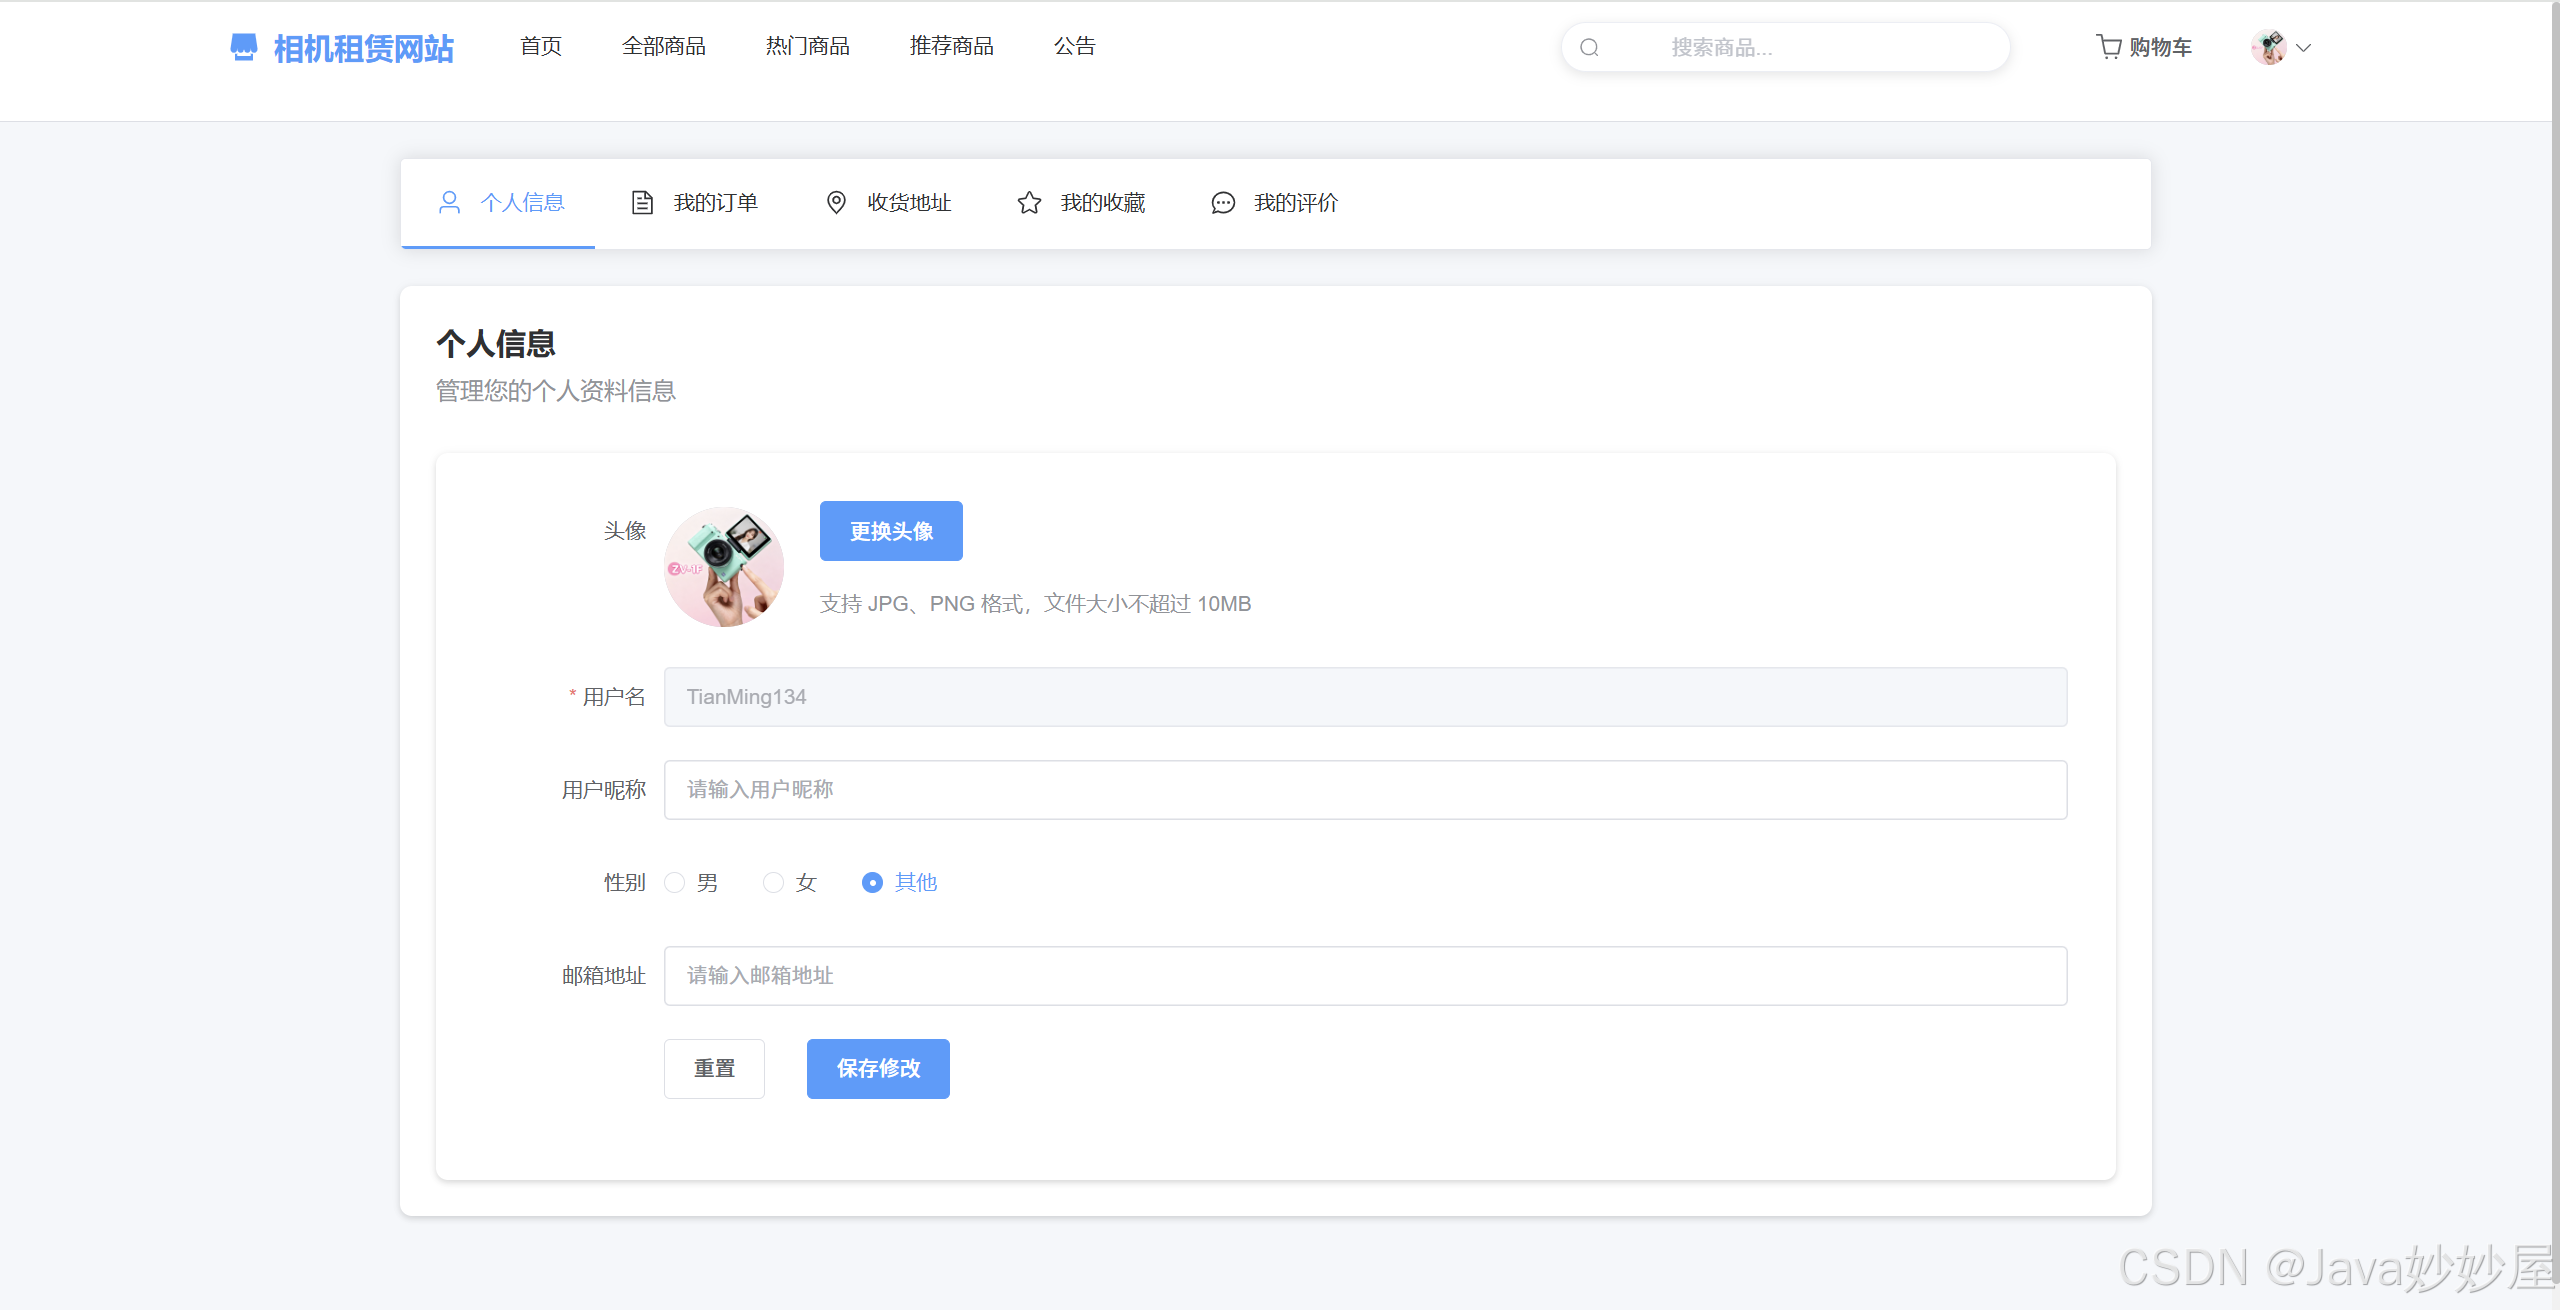Viewport: 2560px width, 1310px height.
Task: Click the store logo icon beside 相机租赁网站
Action: [243, 47]
